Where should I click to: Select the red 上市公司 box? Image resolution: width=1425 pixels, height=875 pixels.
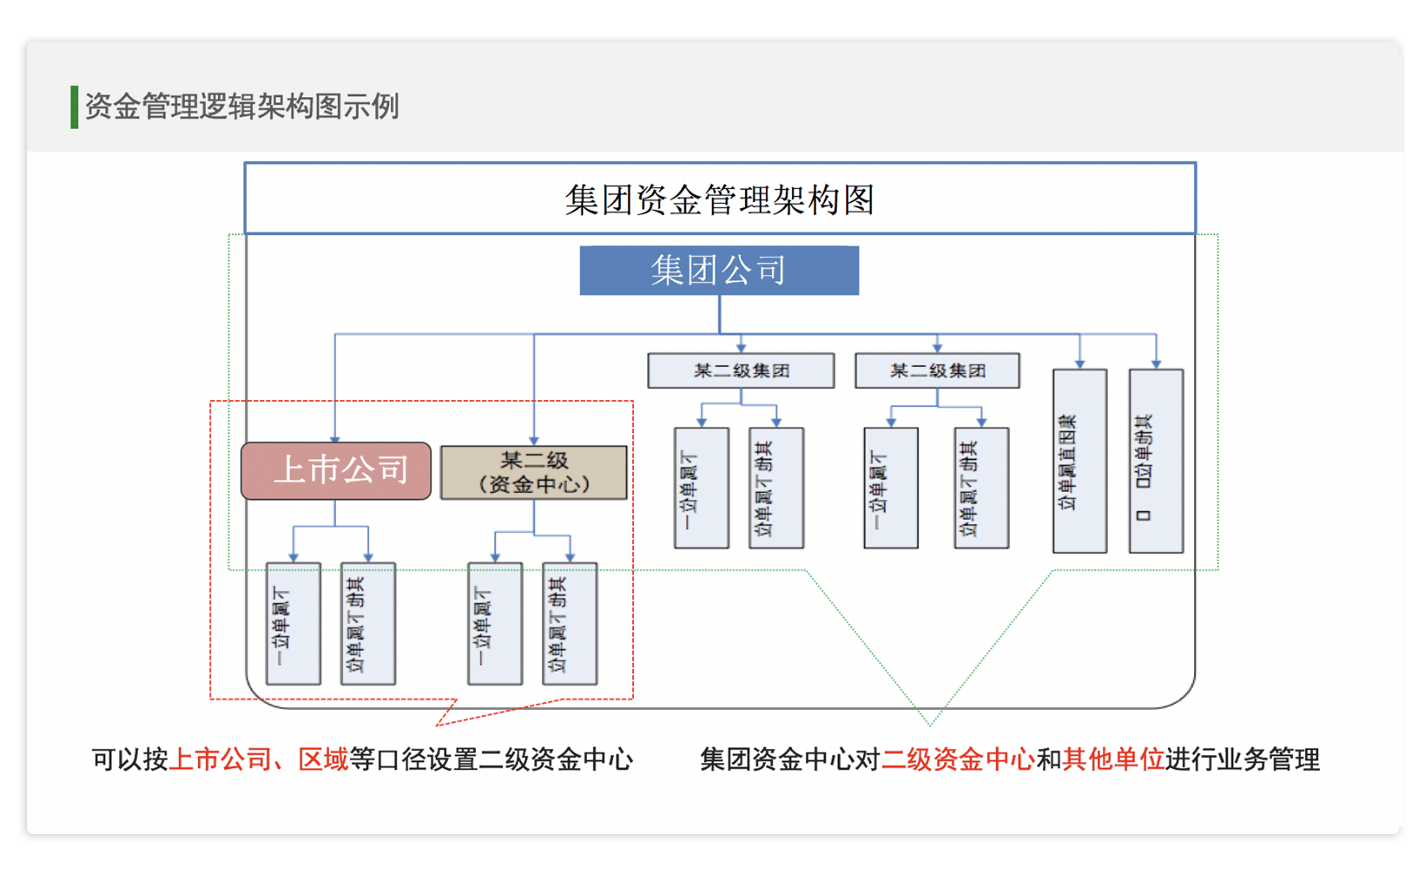(x=336, y=471)
